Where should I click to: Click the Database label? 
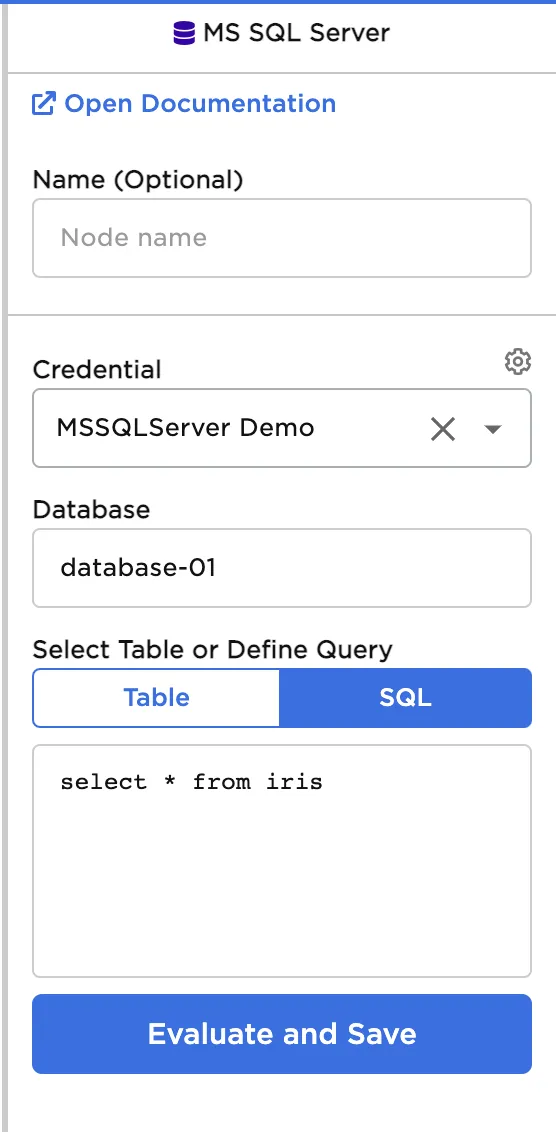point(91,510)
